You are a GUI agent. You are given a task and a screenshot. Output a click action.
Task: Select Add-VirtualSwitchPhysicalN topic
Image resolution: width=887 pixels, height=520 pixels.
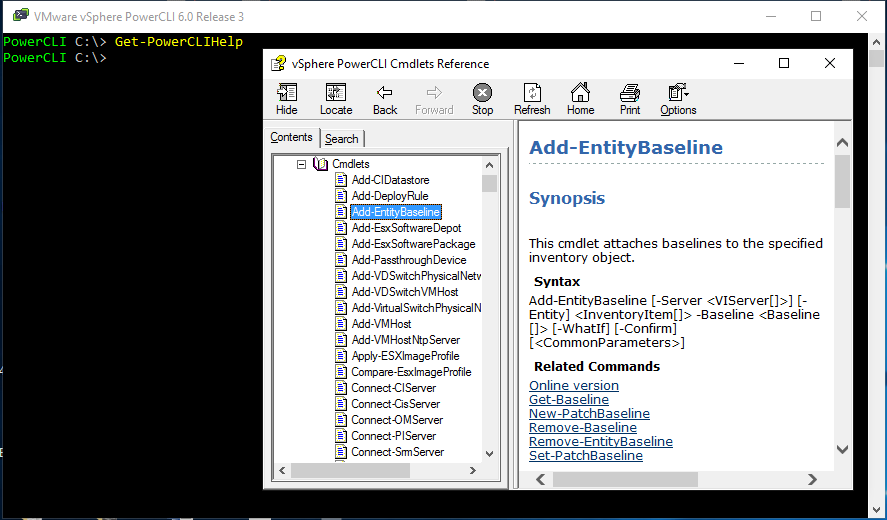tap(416, 308)
